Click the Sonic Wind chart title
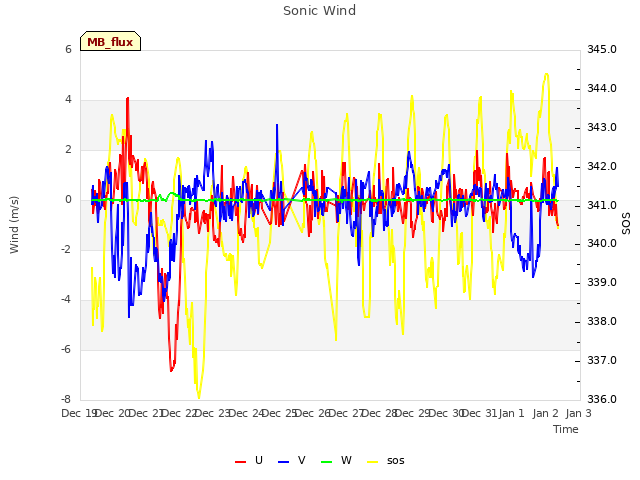 coord(320,11)
